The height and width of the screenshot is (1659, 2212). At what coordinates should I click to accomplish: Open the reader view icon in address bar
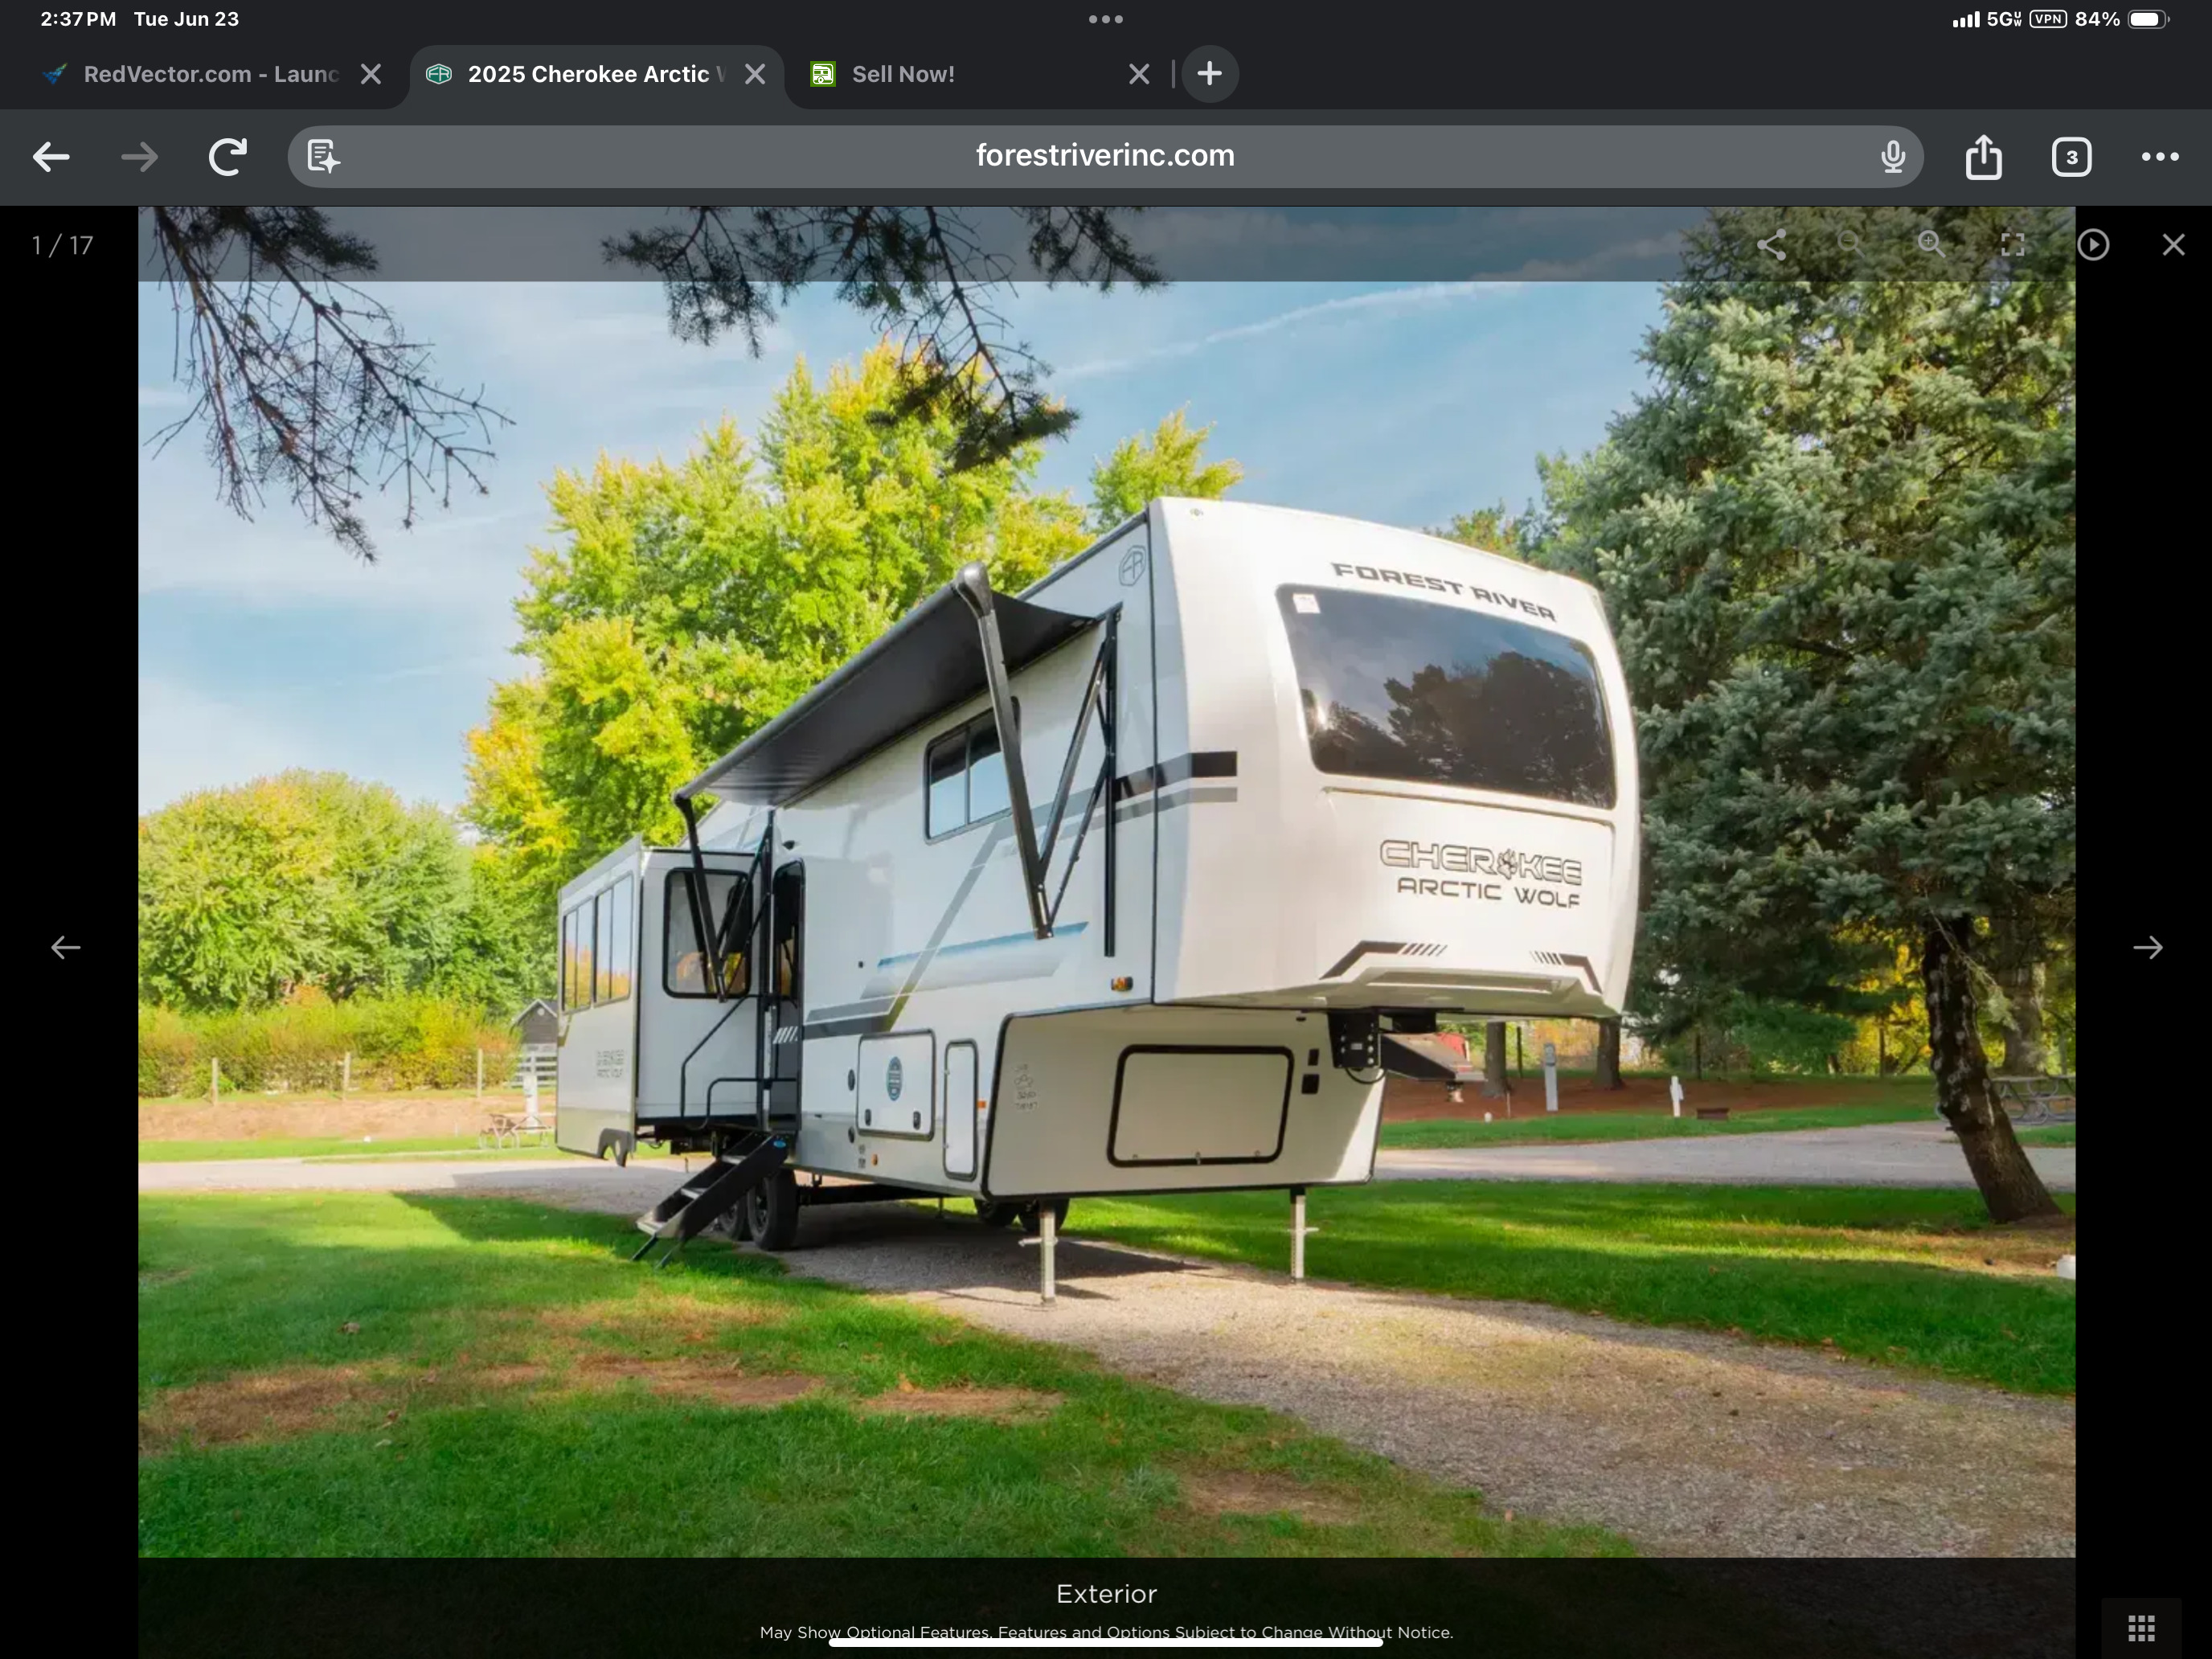323,157
